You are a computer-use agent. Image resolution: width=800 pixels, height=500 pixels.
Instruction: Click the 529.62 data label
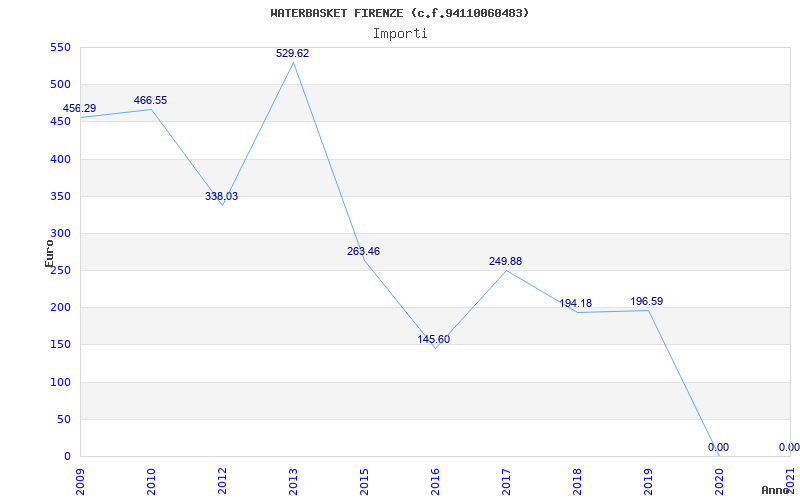(x=292, y=54)
